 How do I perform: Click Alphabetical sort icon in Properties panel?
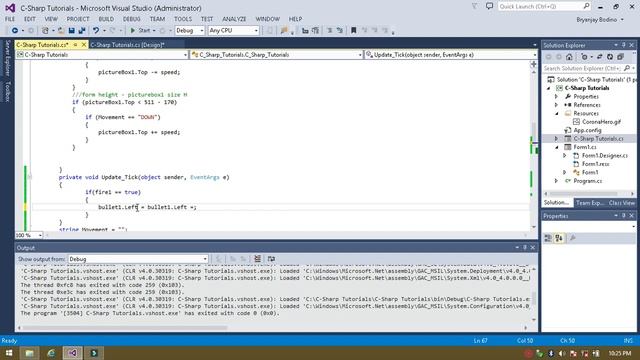click(x=559, y=238)
